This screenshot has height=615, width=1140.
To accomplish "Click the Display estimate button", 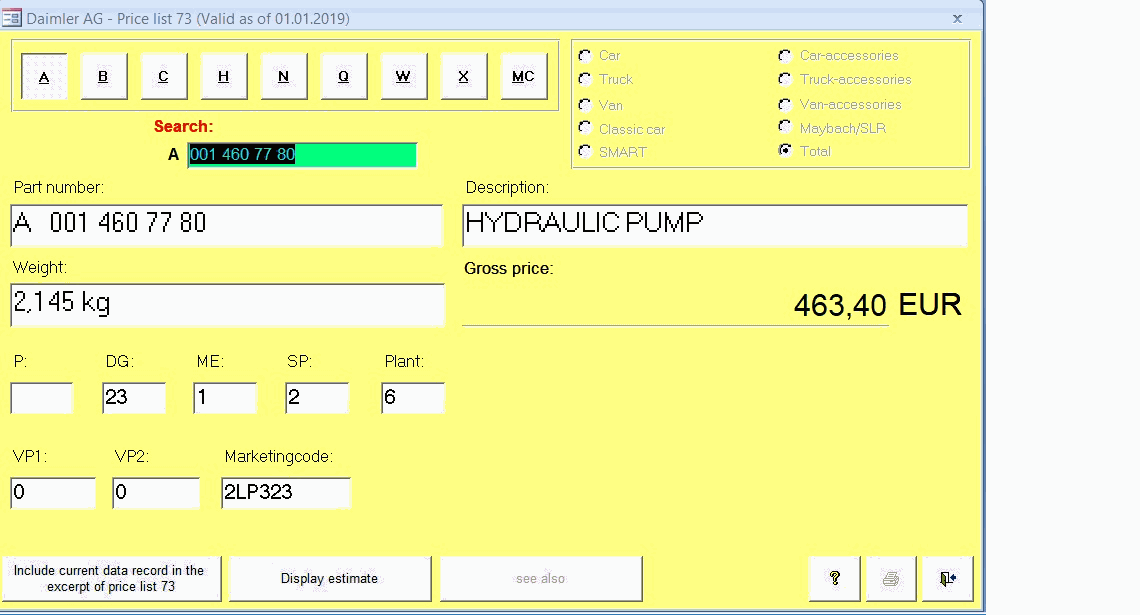I will click(330, 579).
